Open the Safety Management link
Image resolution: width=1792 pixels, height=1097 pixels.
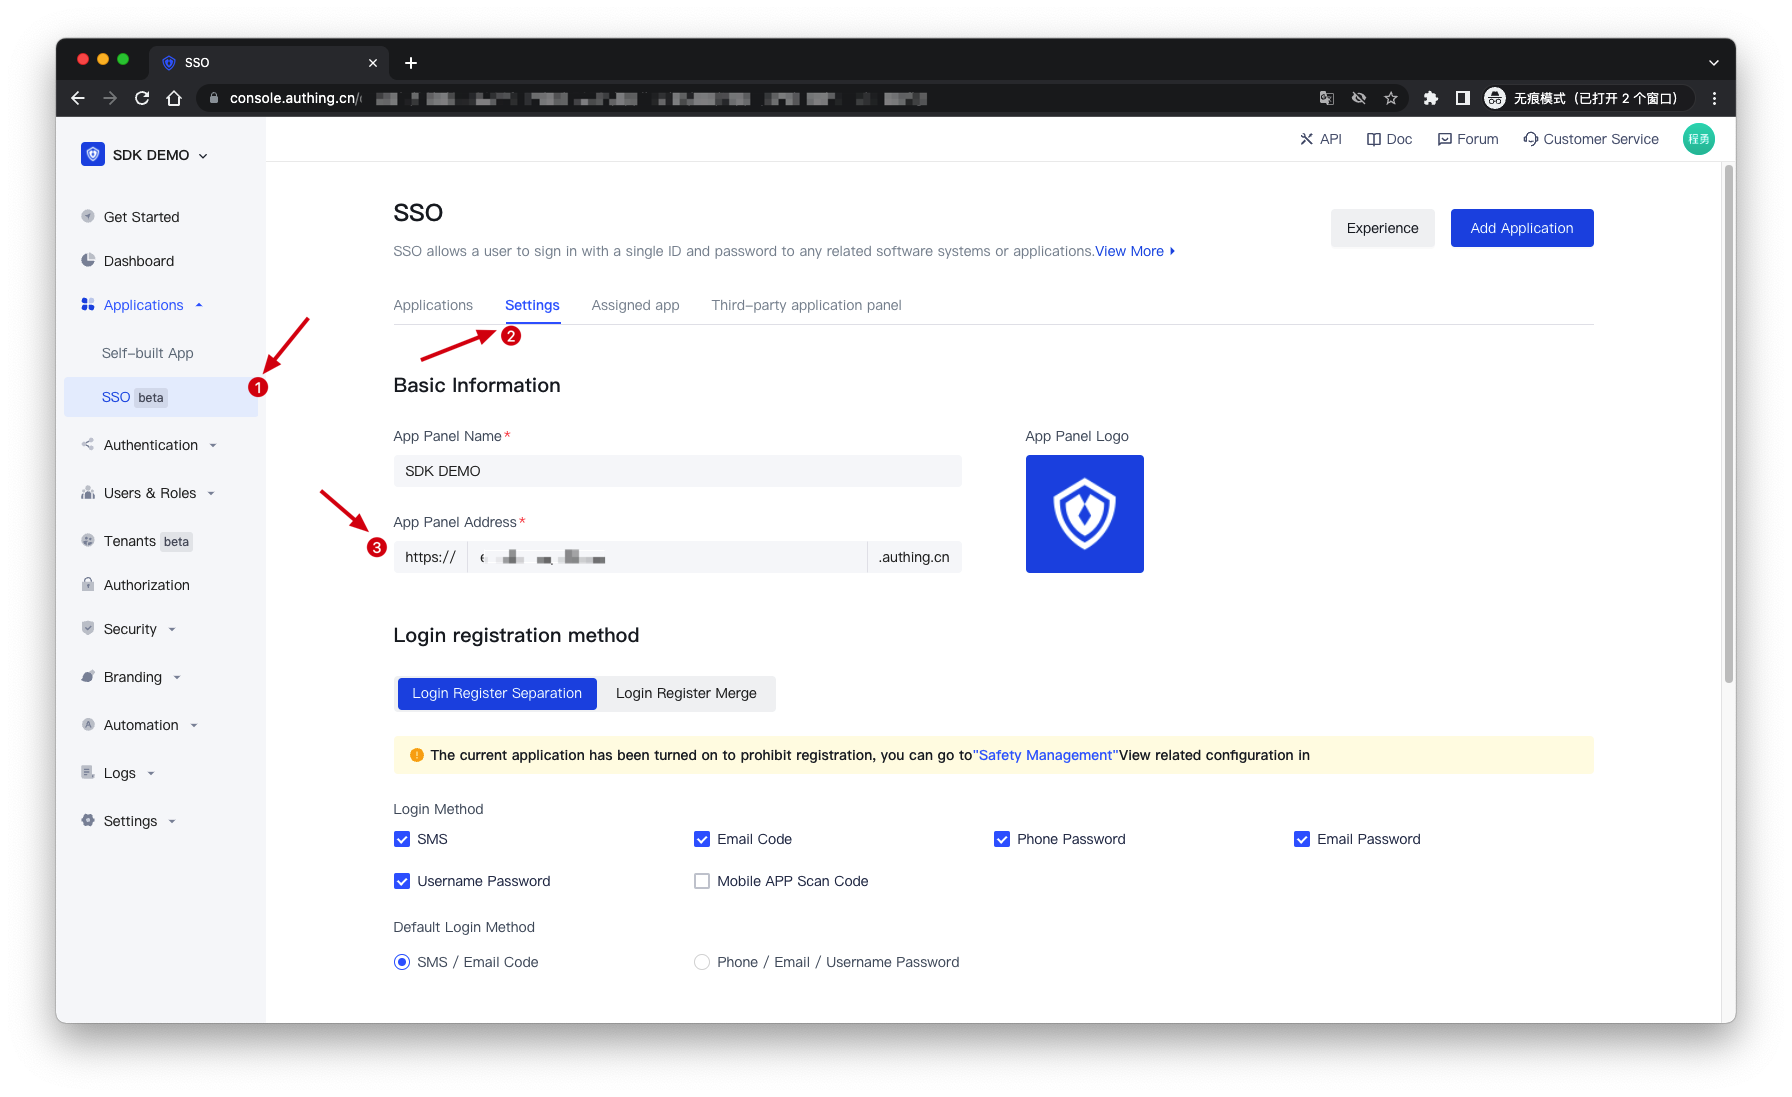[x=1046, y=755]
